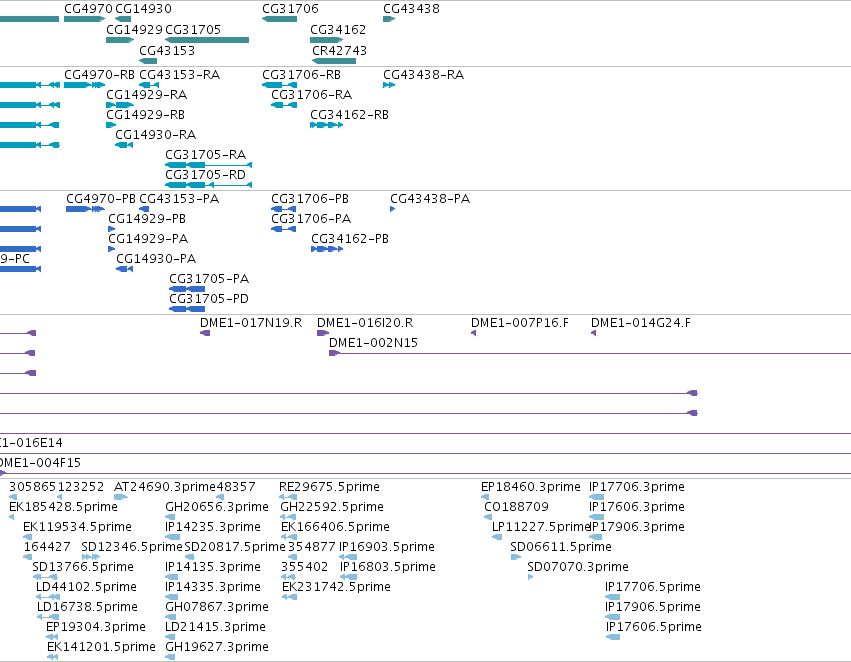Click transcript CG14930-RA
The height and width of the screenshot is (662, 851).
[124, 145]
